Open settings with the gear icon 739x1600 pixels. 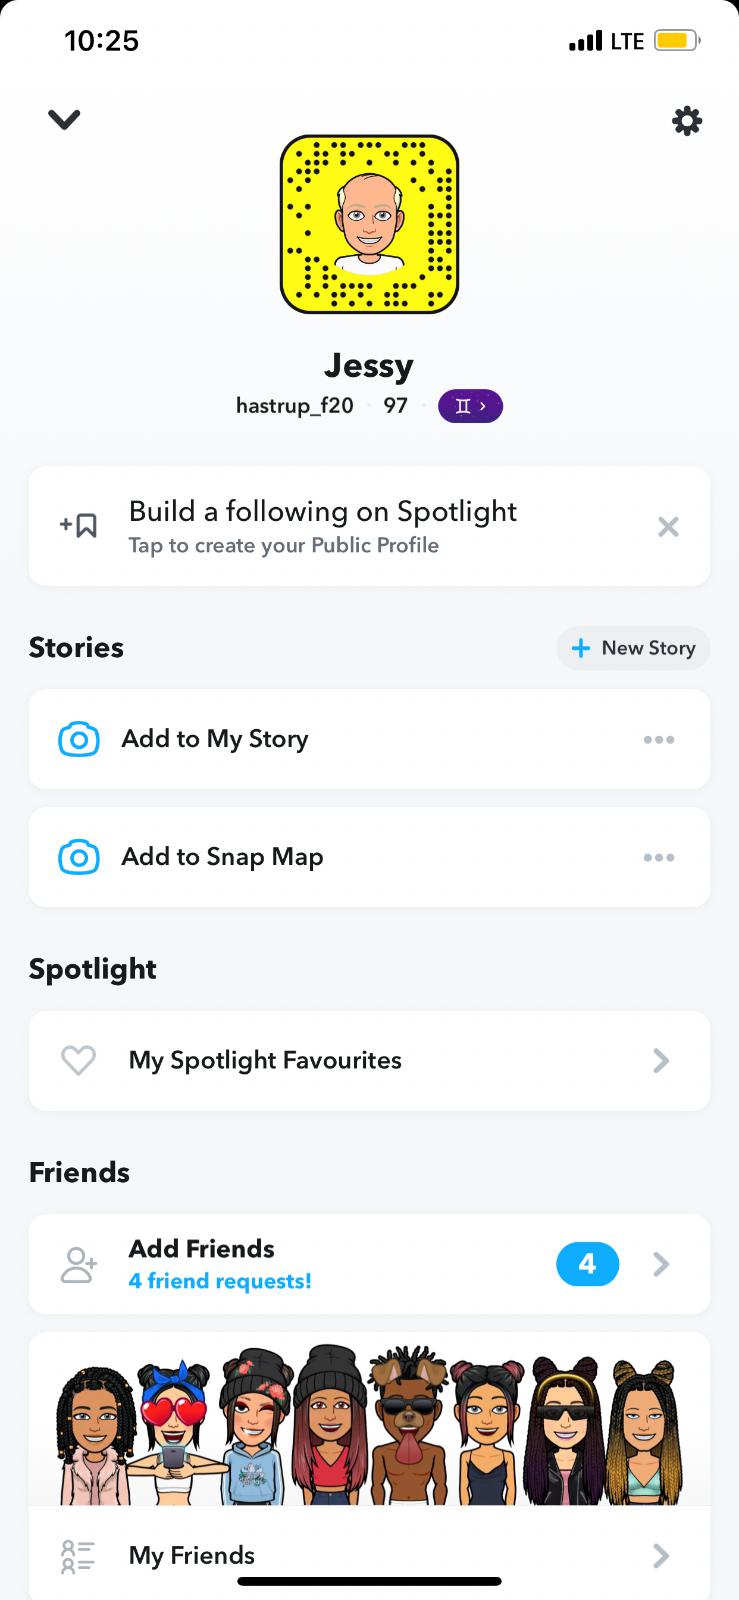click(x=686, y=121)
